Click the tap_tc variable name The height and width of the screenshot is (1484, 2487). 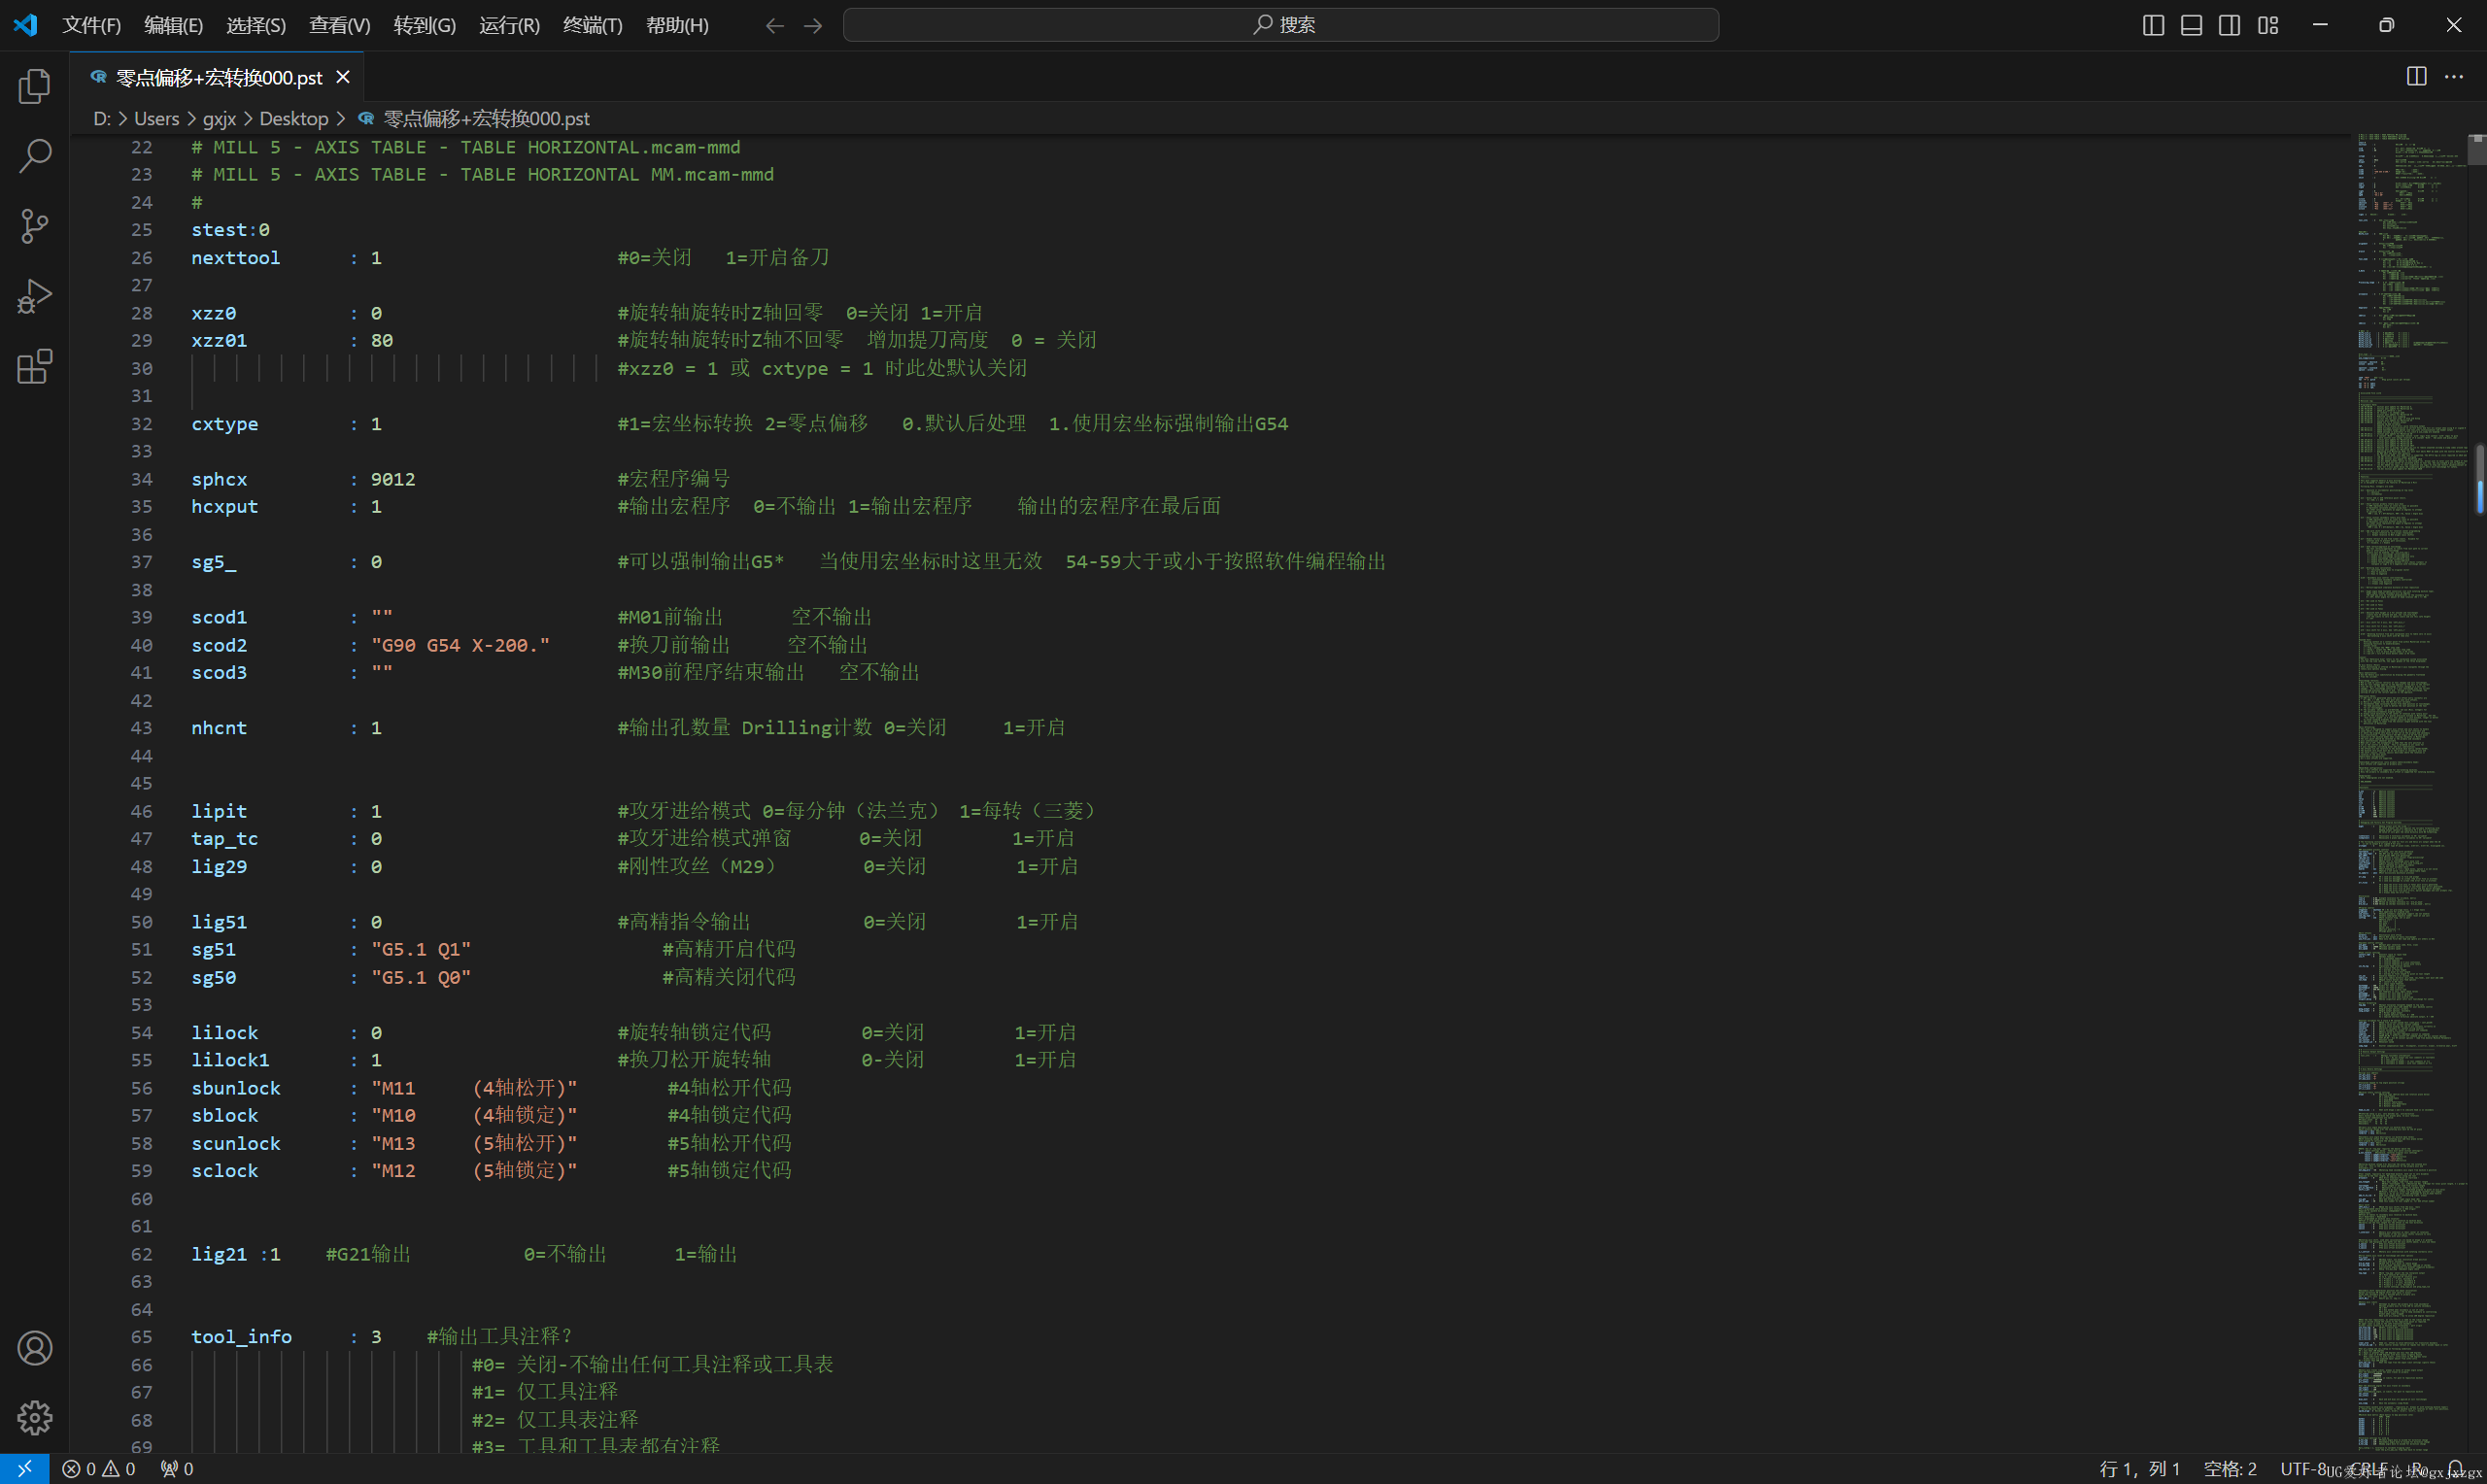click(225, 839)
